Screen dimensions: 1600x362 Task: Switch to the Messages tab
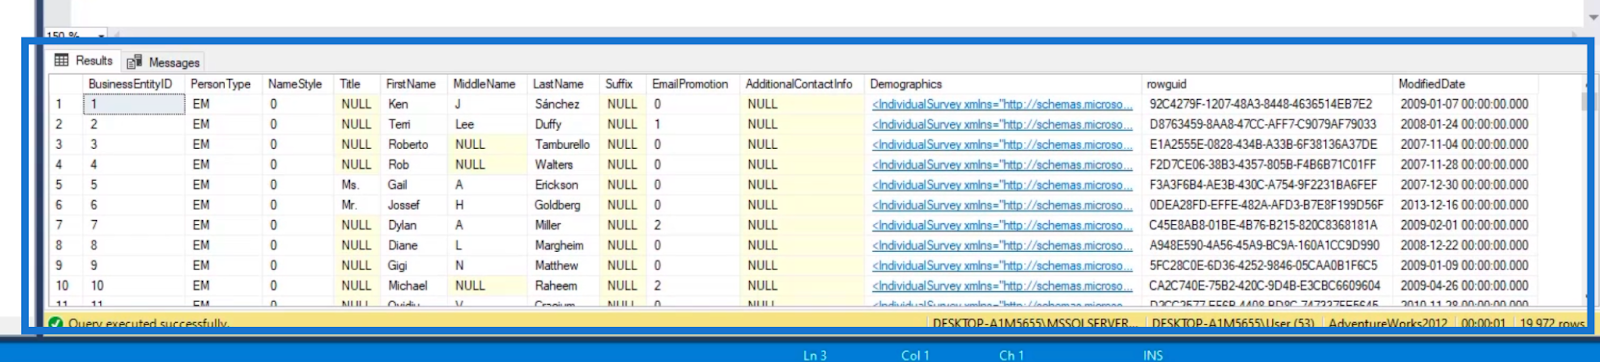(x=164, y=62)
